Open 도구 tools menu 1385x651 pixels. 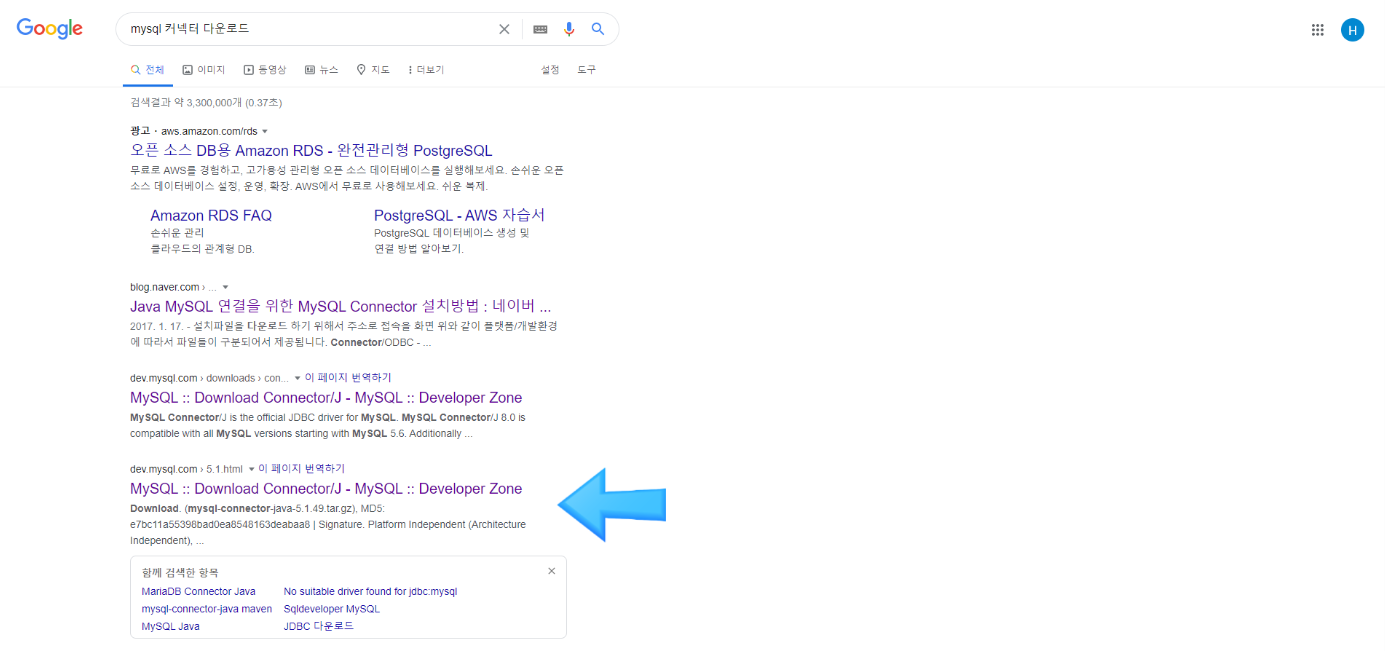click(x=586, y=70)
